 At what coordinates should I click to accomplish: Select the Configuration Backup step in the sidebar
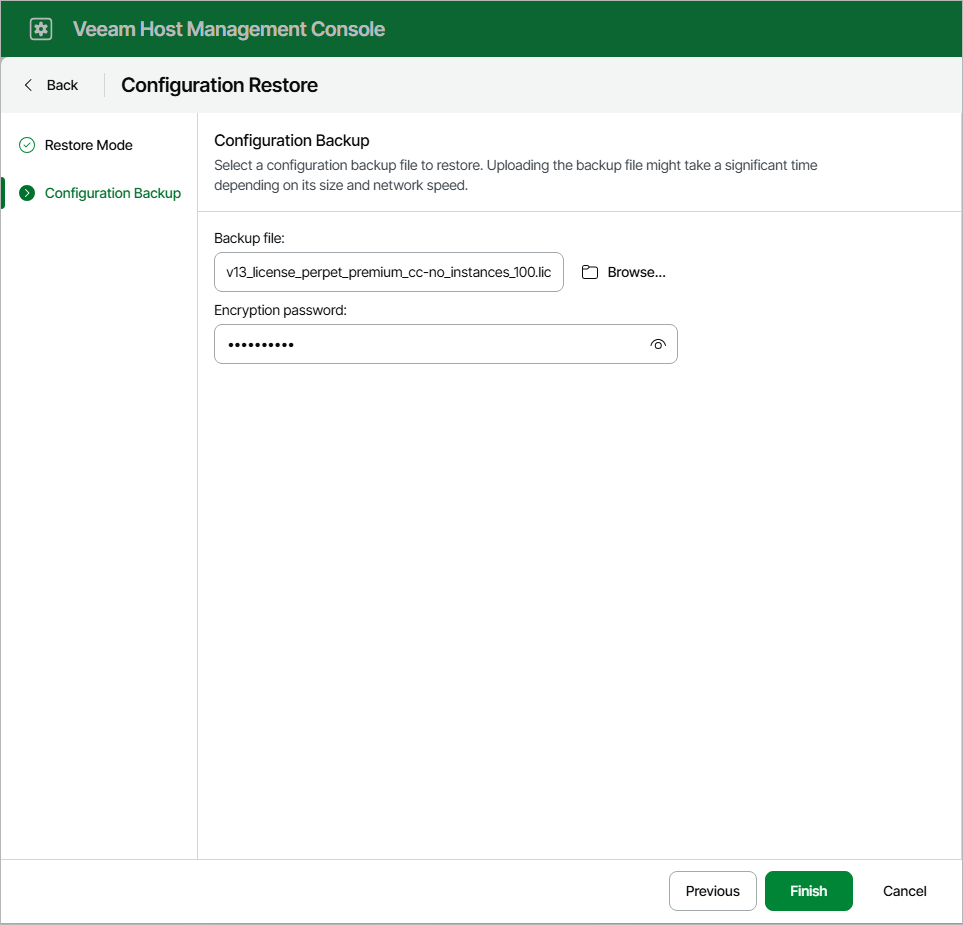tap(112, 193)
